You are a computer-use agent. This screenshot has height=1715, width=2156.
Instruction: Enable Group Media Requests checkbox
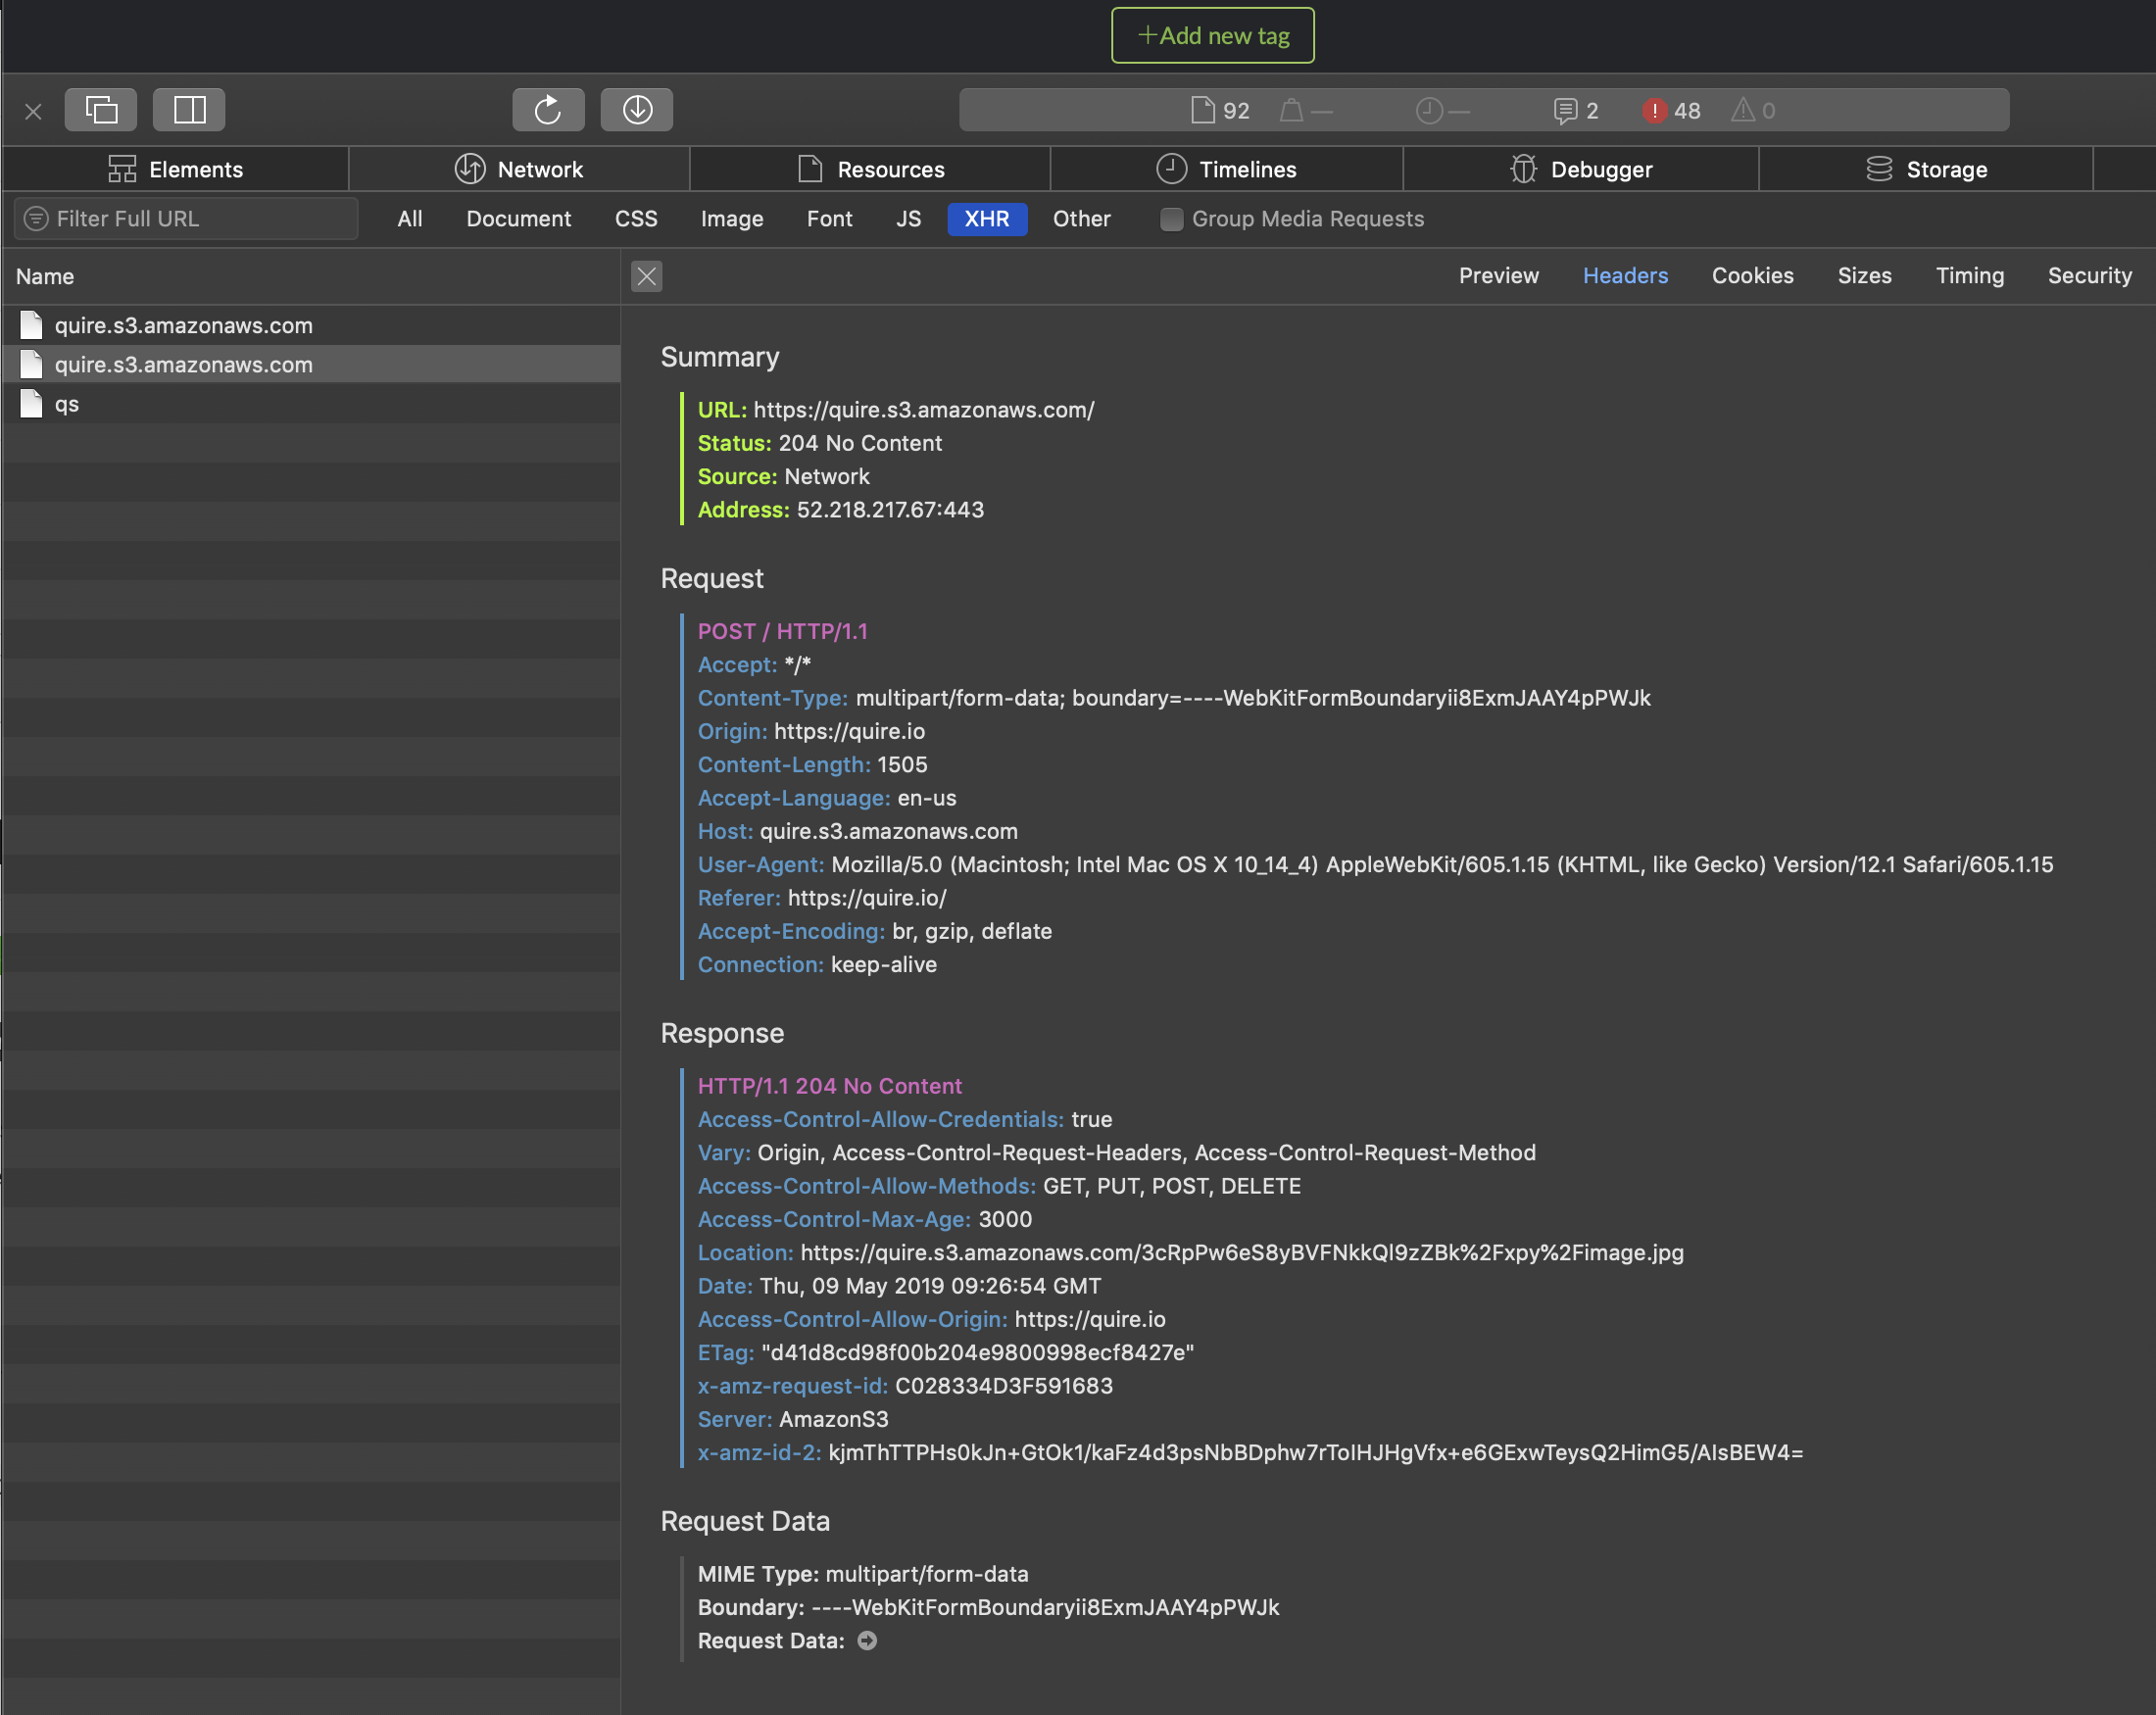click(1171, 219)
